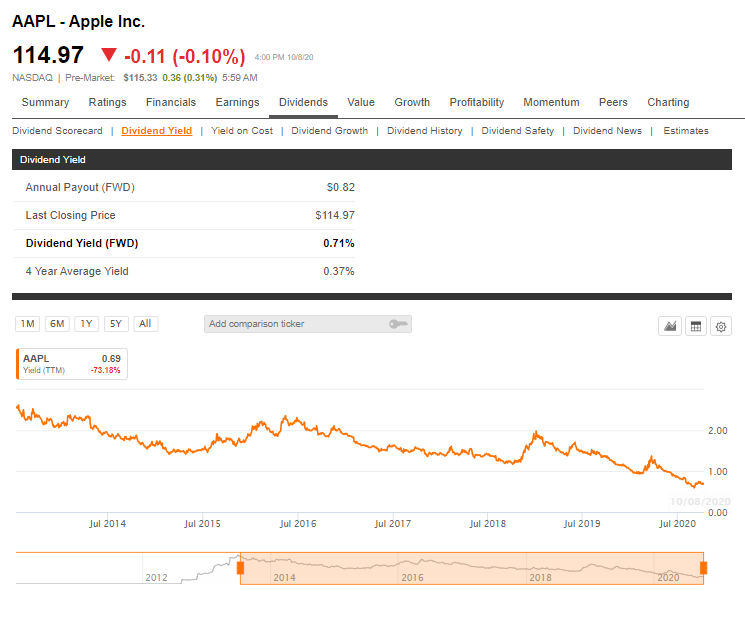745x619 pixels.
Task: Set chart range to 1M
Action: pos(28,324)
